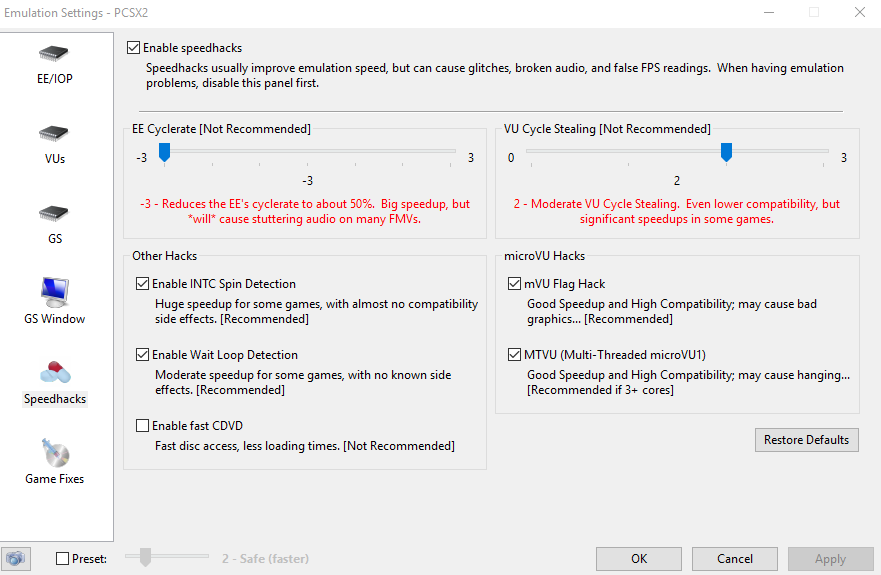The width and height of the screenshot is (881, 575).
Task: Select the VUs chip icon
Action: click(x=54, y=134)
